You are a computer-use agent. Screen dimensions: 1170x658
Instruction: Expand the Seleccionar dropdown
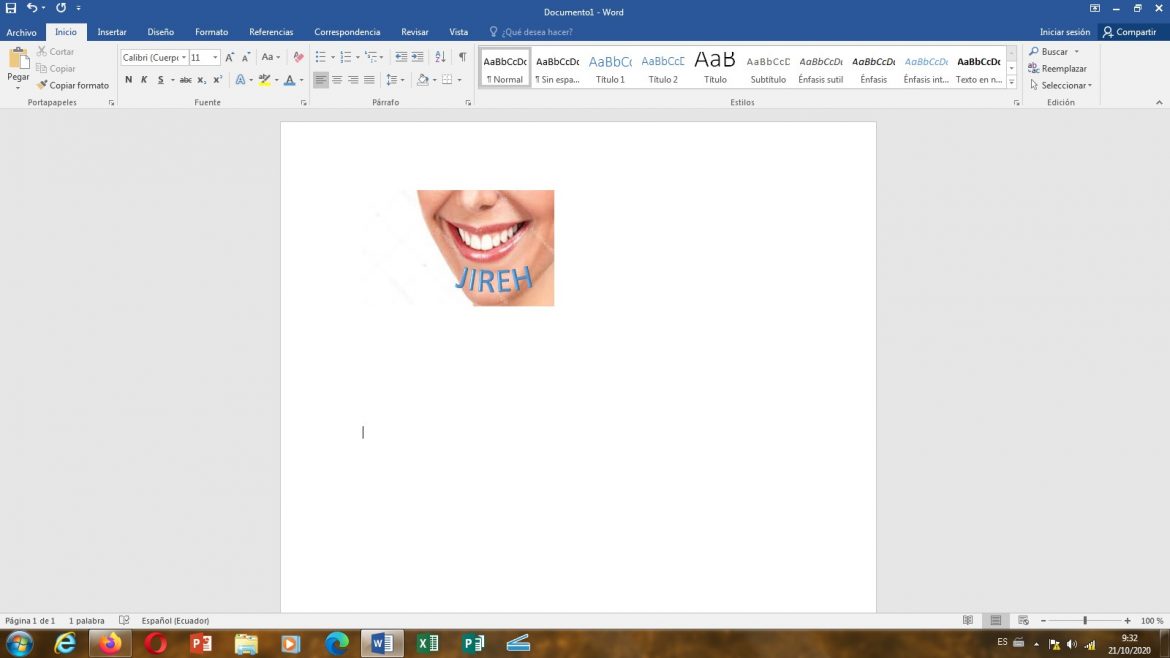click(1062, 85)
